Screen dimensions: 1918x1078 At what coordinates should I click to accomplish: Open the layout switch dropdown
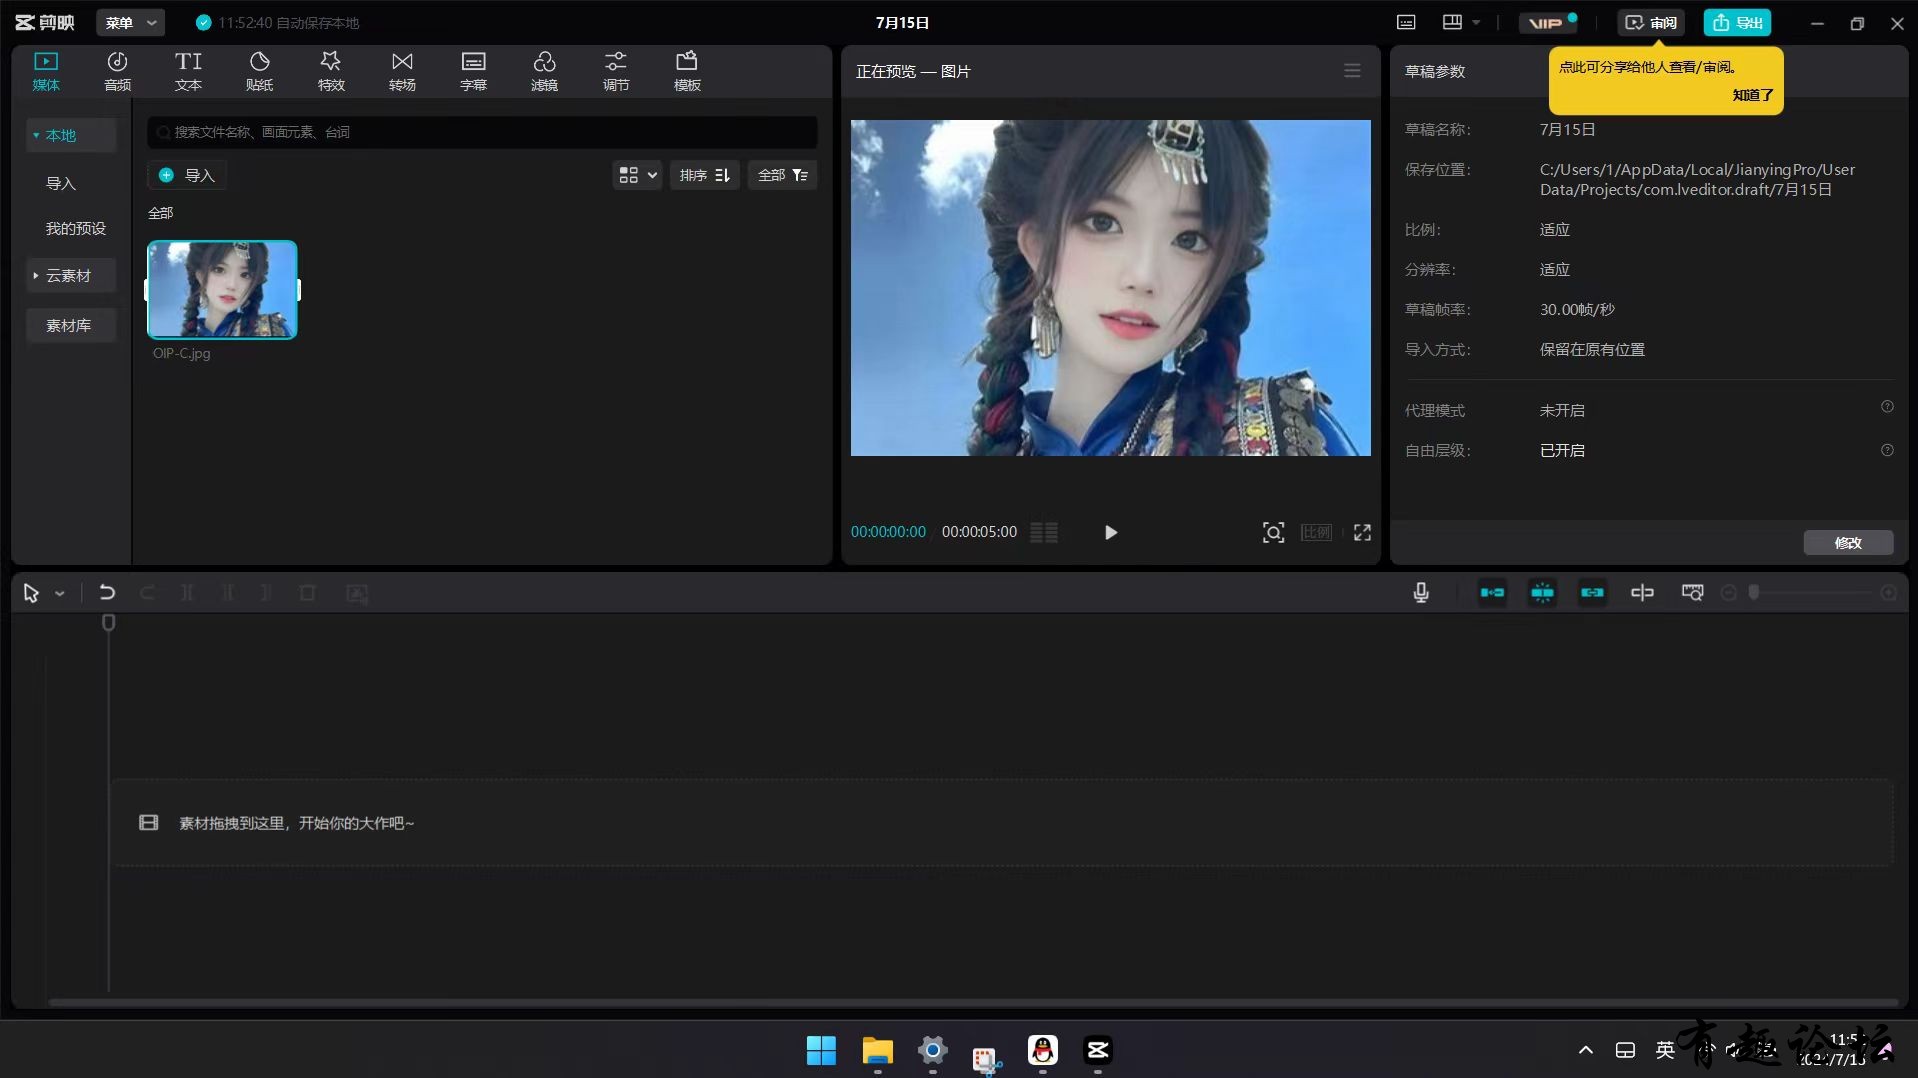[1461, 22]
